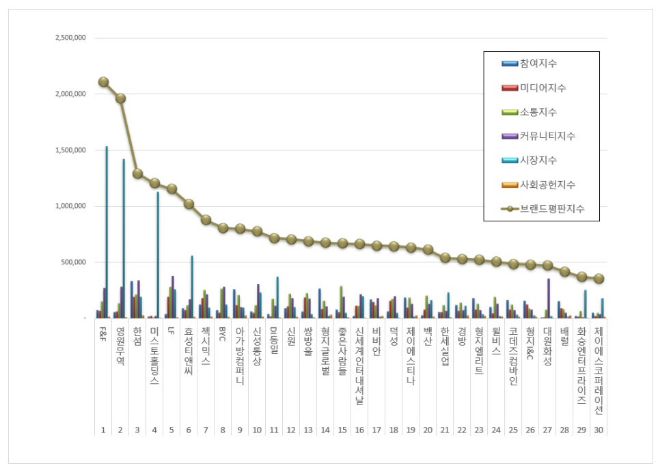
Task: Click the 참여지수 blue legend swatch
Action: click(x=510, y=63)
